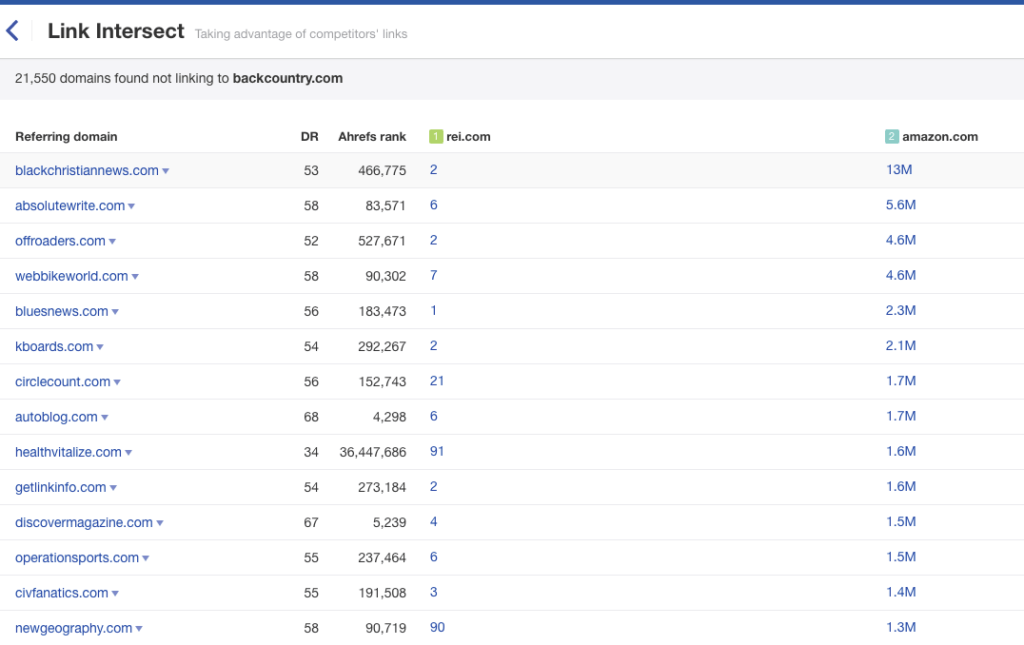Image resolution: width=1024 pixels, height=645 pixels.
Task: View 7 rei.com links from webbikeworld.com
Action: click(x=434, y=275)
